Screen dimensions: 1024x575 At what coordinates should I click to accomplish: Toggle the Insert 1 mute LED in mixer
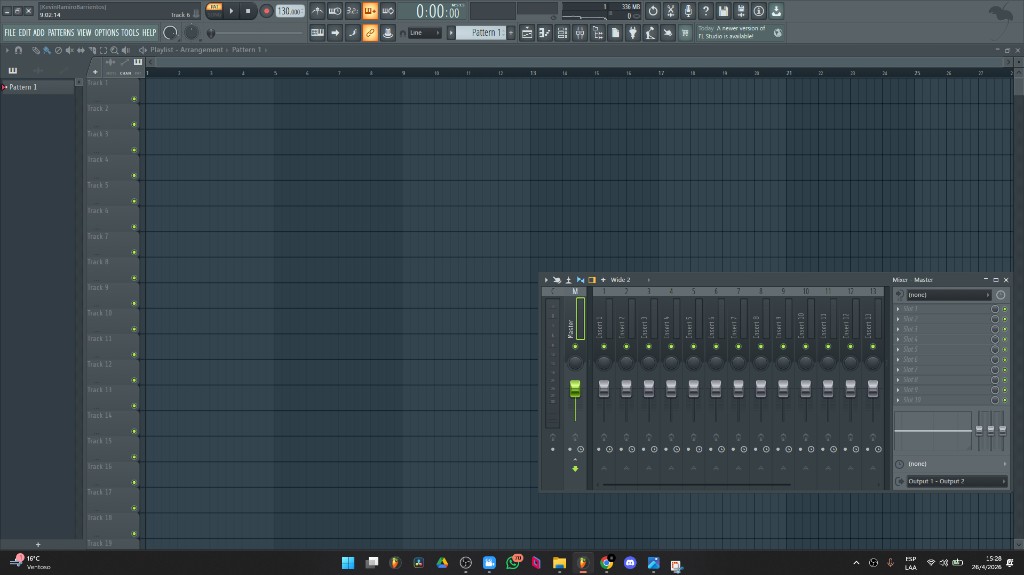604,346
